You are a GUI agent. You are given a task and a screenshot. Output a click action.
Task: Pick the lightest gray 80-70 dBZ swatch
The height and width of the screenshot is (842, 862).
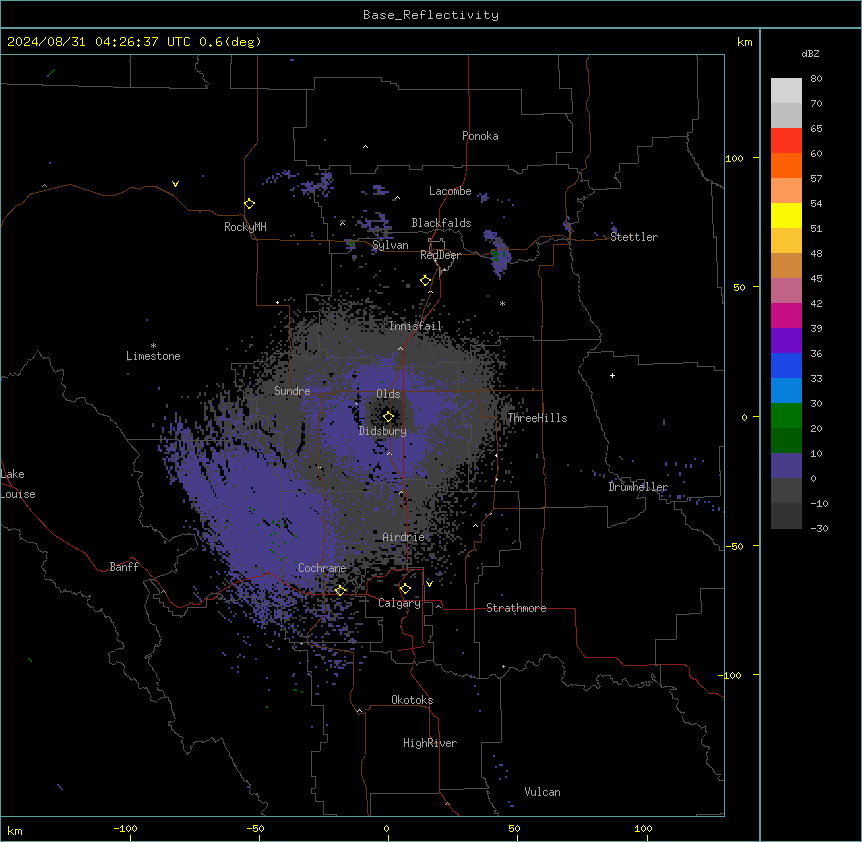click(x=786, y=91)
